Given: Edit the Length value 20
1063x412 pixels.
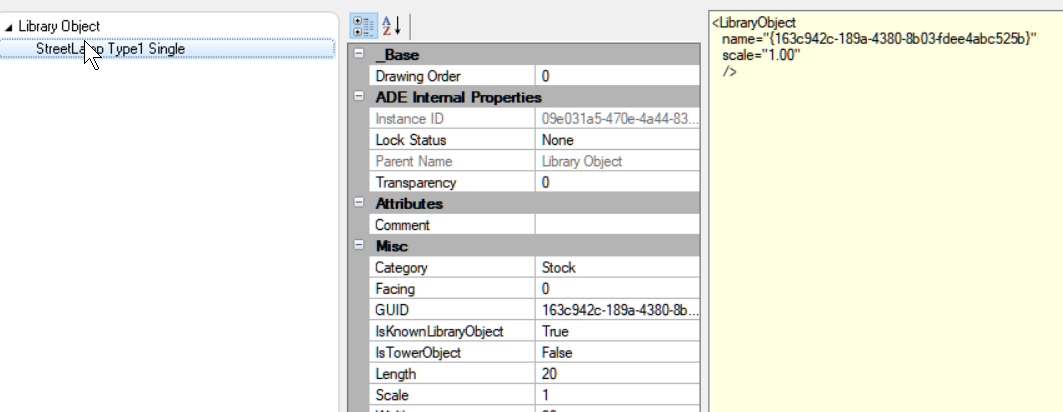Looking at the screenshot, I should point(618,373).
